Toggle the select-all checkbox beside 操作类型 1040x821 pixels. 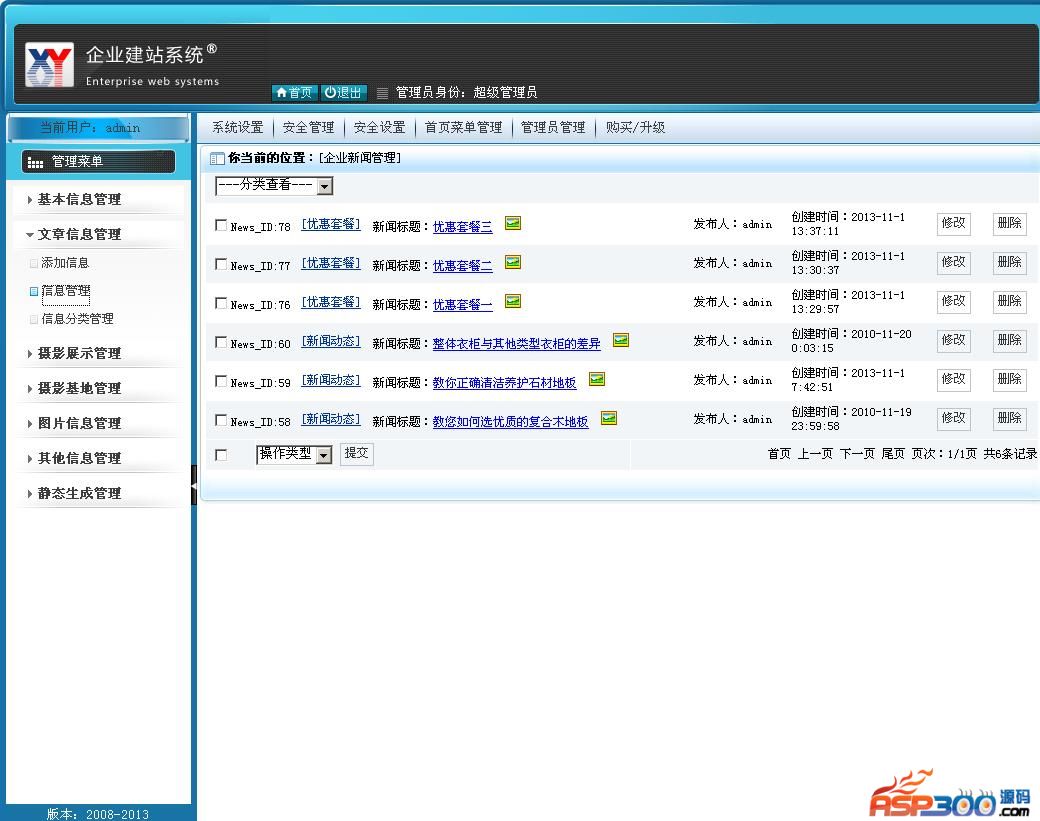tap(221, 455)
